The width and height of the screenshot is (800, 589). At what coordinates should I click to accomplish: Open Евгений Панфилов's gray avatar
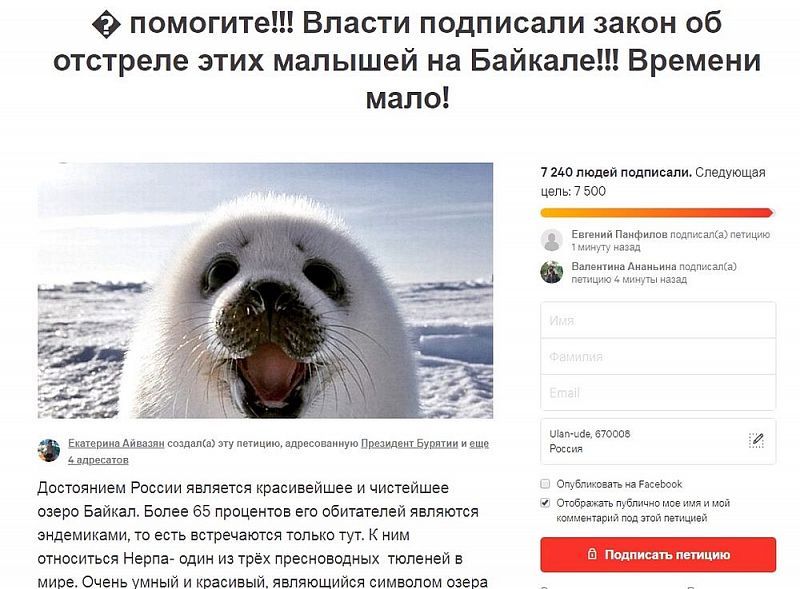tap(552, 240)
